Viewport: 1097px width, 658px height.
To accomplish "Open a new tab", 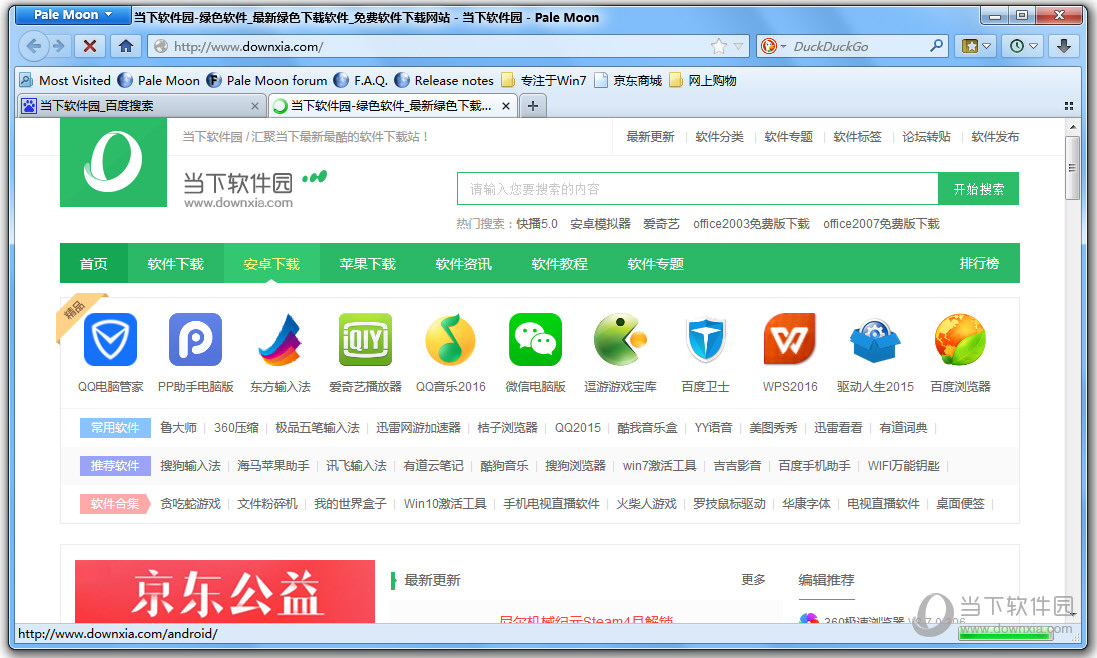I will click(533, 106).
